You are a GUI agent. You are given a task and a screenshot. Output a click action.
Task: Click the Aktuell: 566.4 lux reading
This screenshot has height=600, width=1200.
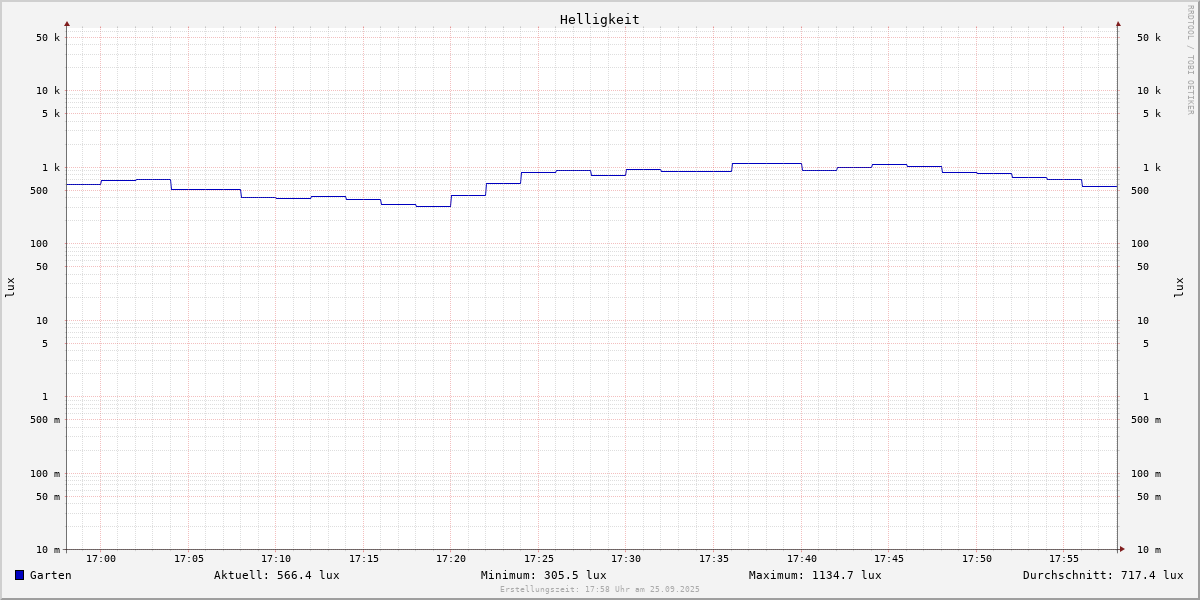click(x=276, y=575)
